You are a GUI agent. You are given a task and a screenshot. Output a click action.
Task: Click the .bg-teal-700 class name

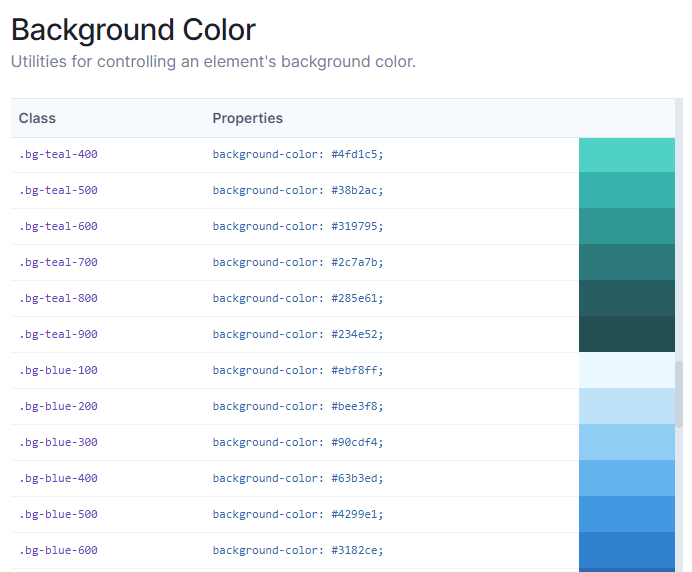(x=58, y=262)
